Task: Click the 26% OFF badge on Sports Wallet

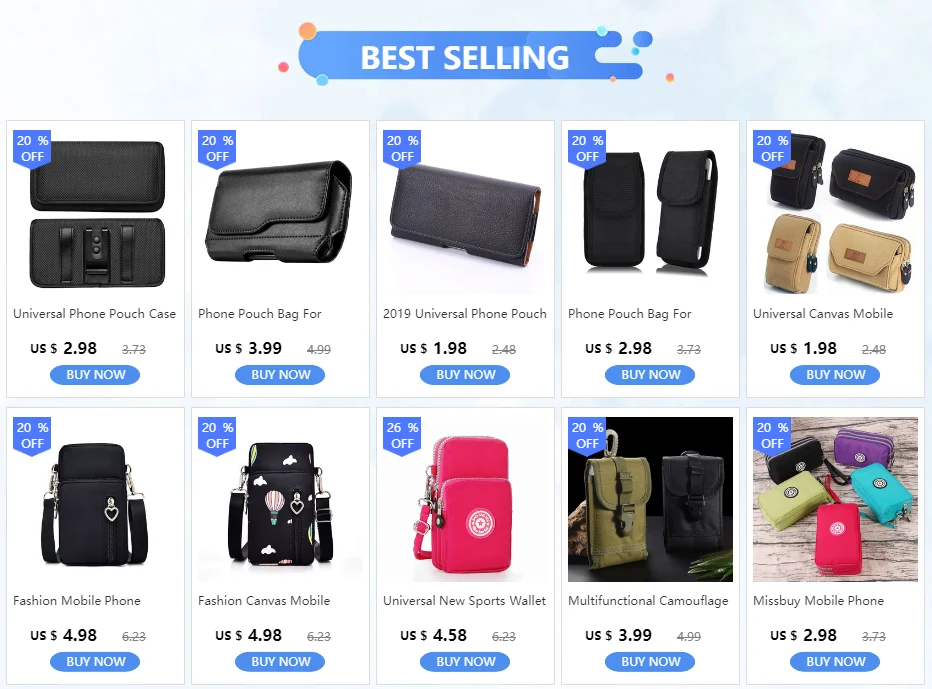Action: 402,436
